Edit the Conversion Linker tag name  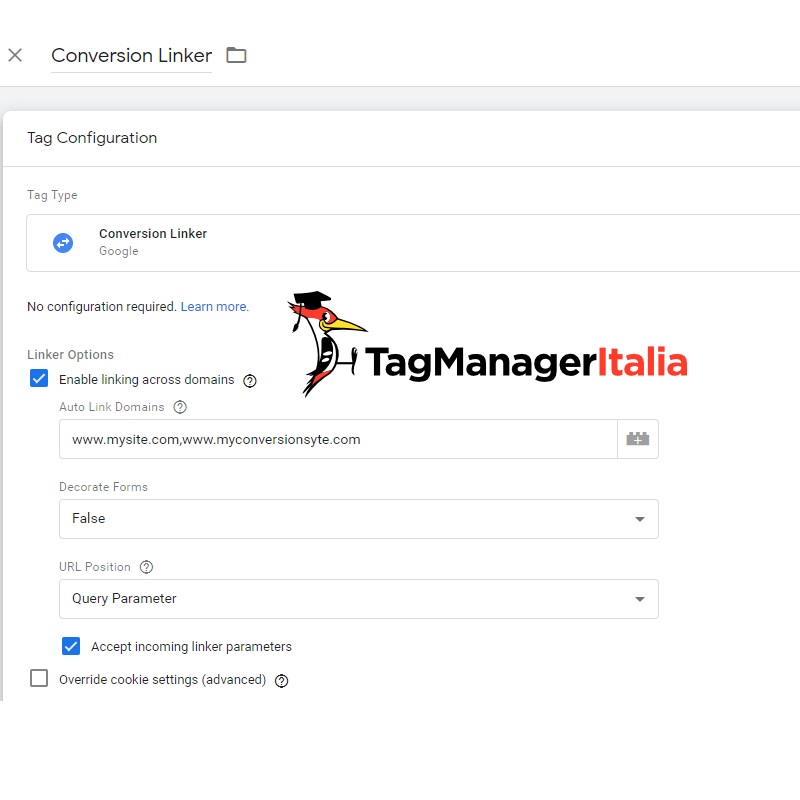point(132,56)
